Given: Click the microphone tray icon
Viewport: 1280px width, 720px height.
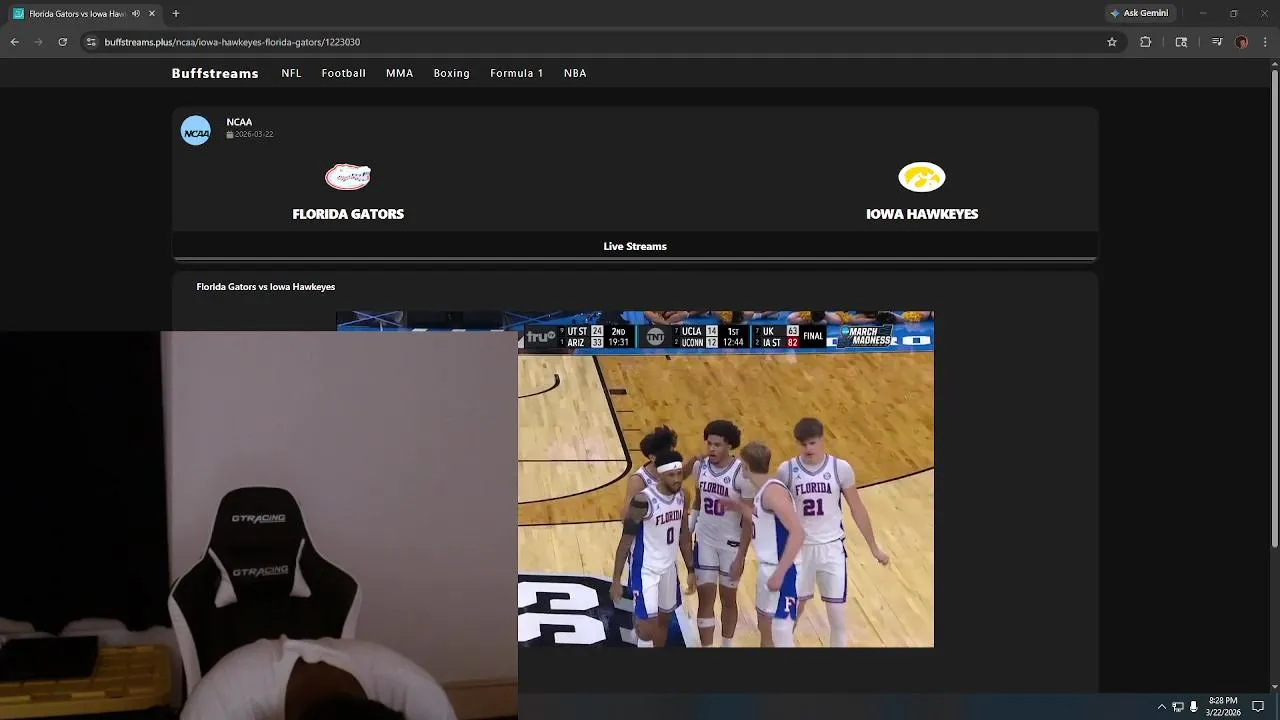Looking at the screenshot, I should point(1193,707).
